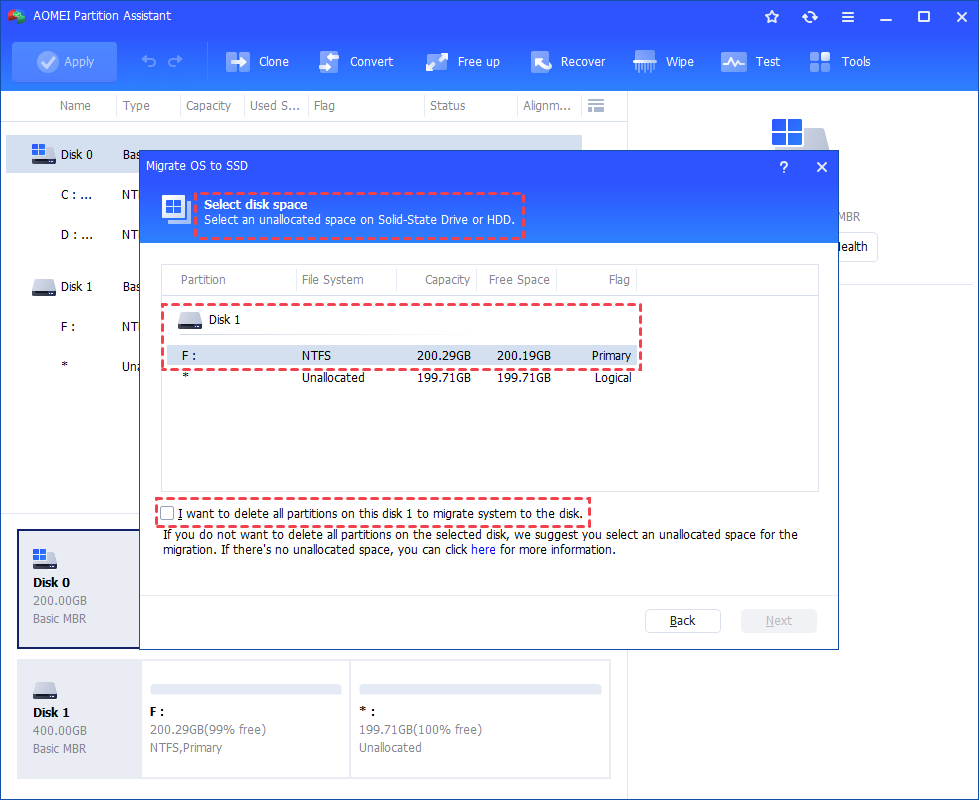Select the Disk 1 400.00GB disk map panel
This screenshot has width=979, height=800.
(x=79, y=719)
